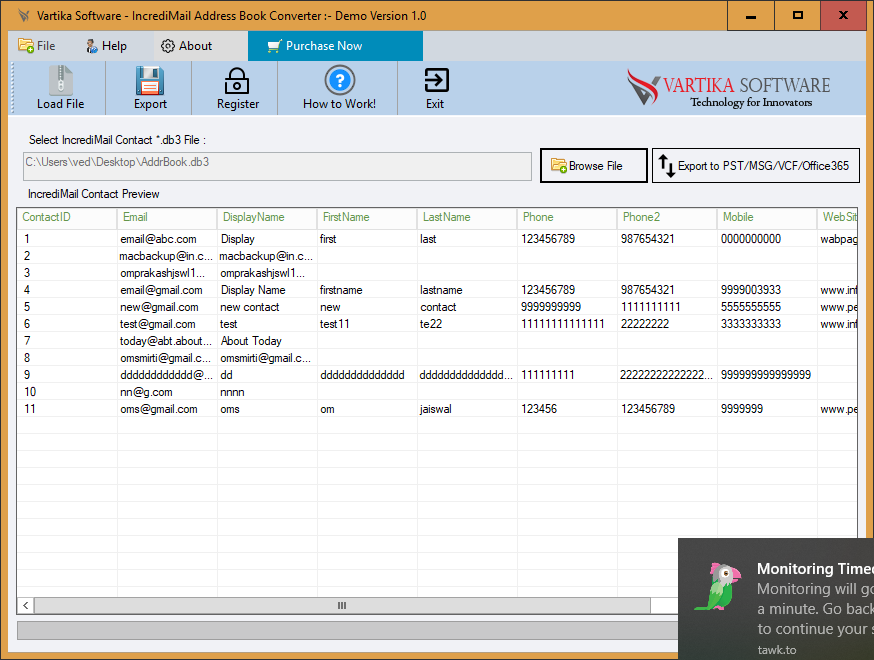874x660 pixels.
Task: Open the How to Work! help icon
Action: (339, 80)
